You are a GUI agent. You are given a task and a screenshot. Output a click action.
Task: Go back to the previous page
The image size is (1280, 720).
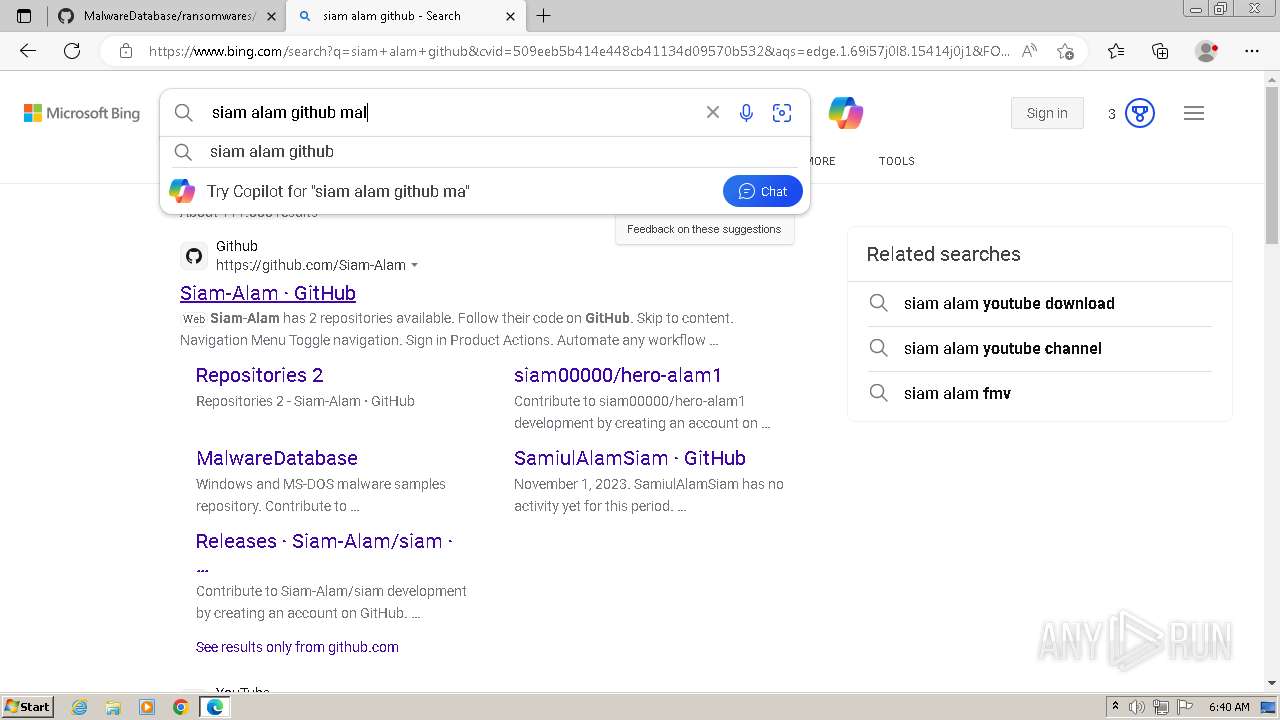[x=28, y=51]
